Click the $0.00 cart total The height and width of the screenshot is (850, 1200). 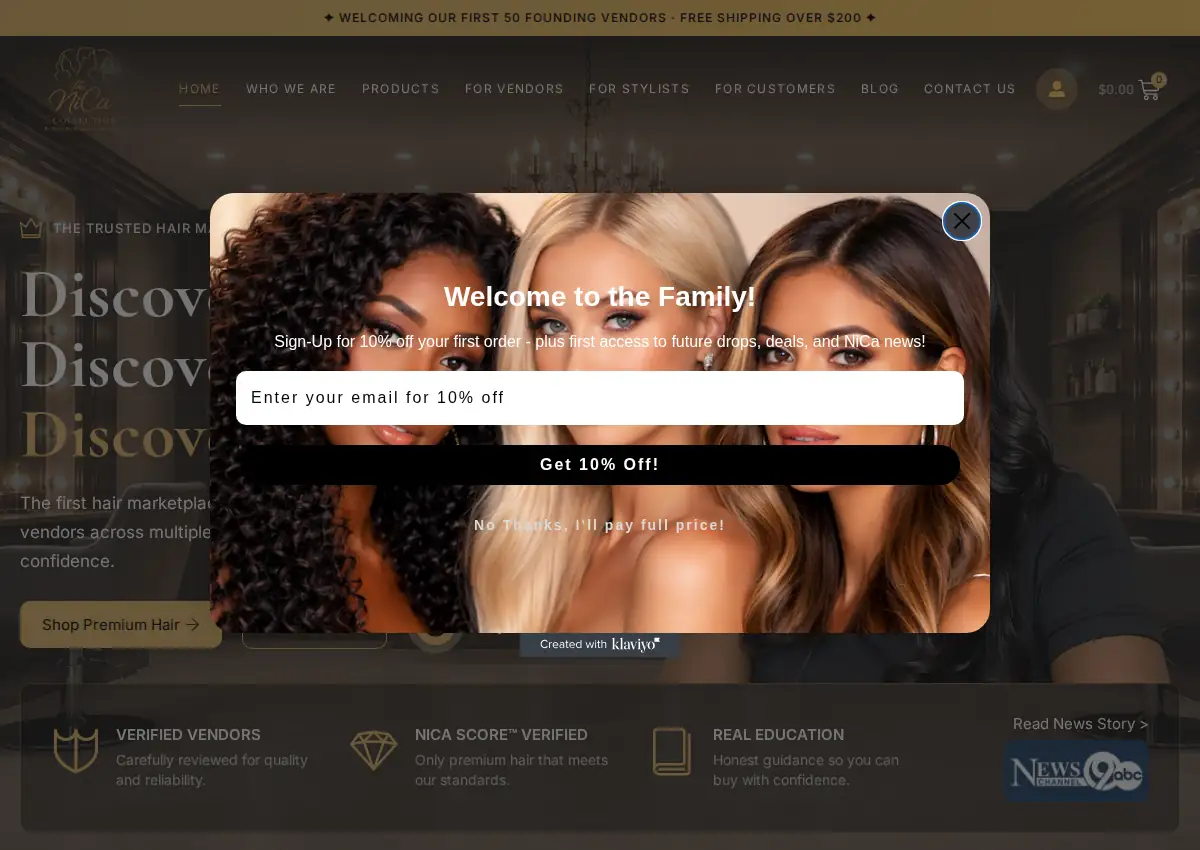pos(1116,89)
